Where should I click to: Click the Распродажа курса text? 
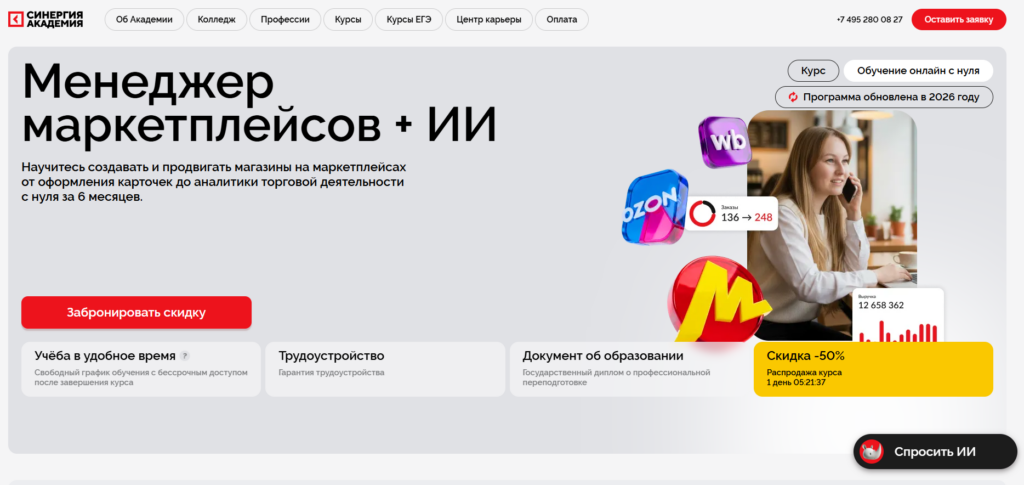[804, 373]
